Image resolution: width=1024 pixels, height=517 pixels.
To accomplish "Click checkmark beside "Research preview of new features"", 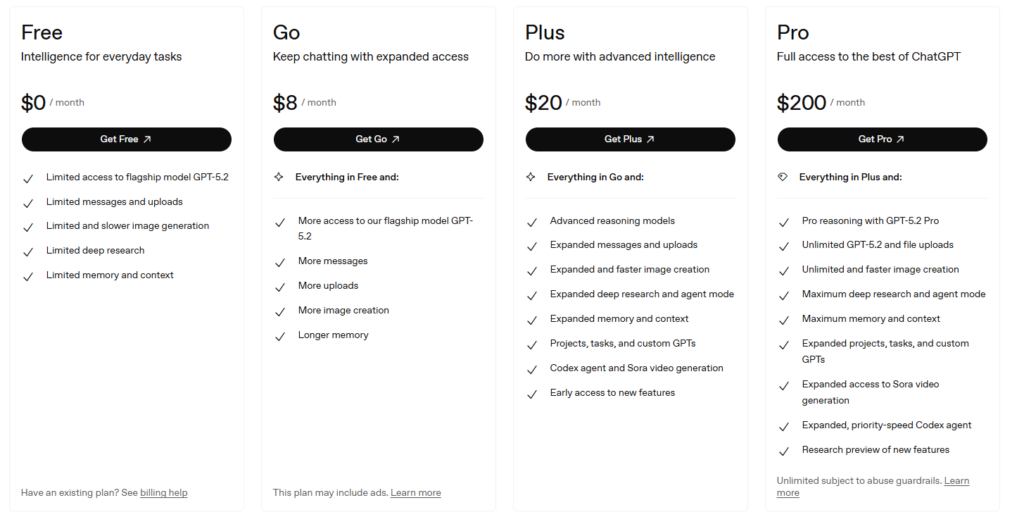I will click(x=784, y=450).
